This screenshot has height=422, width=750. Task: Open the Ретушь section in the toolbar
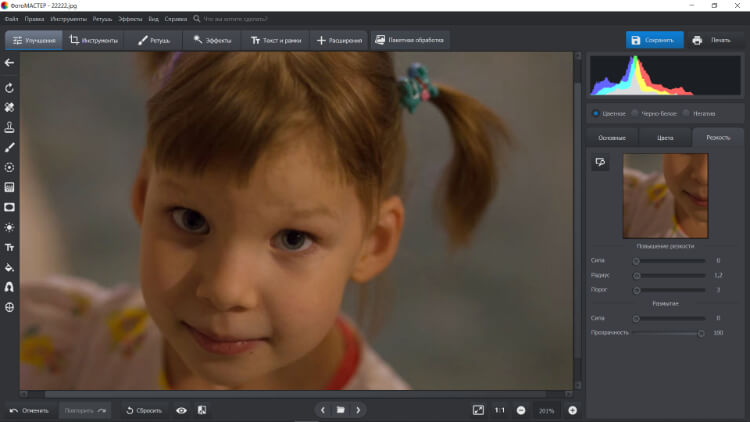point(154,40)
